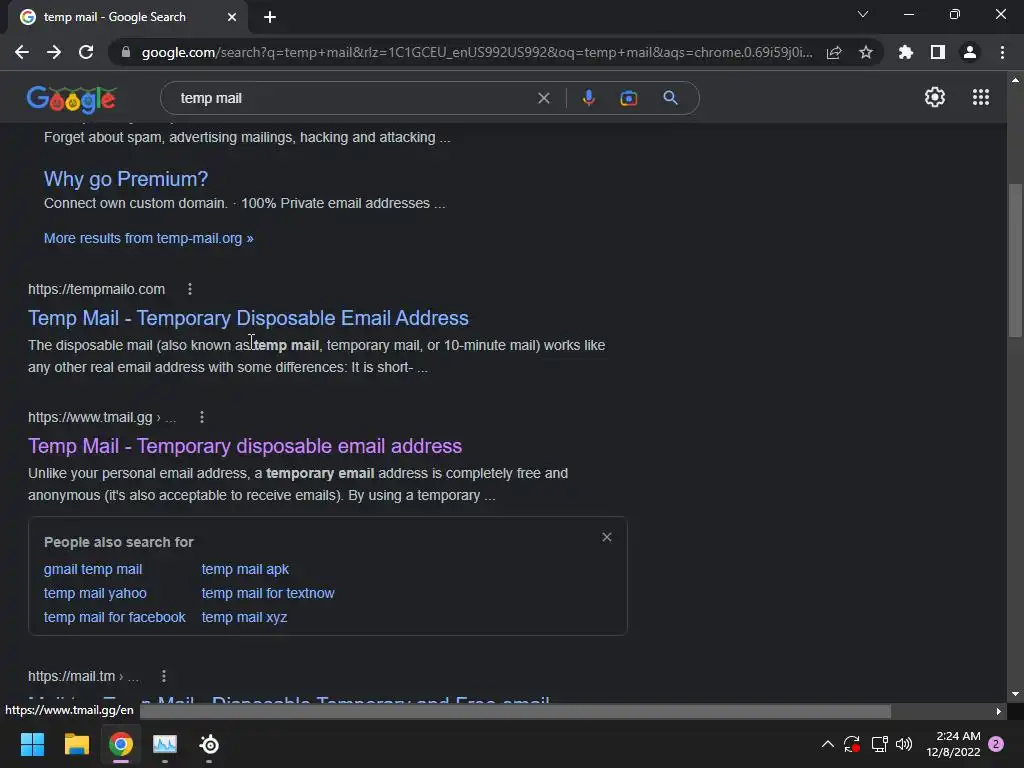Open the clock showing 2:24 AM
The image size is (1024, 768).
tap(953, 744)
